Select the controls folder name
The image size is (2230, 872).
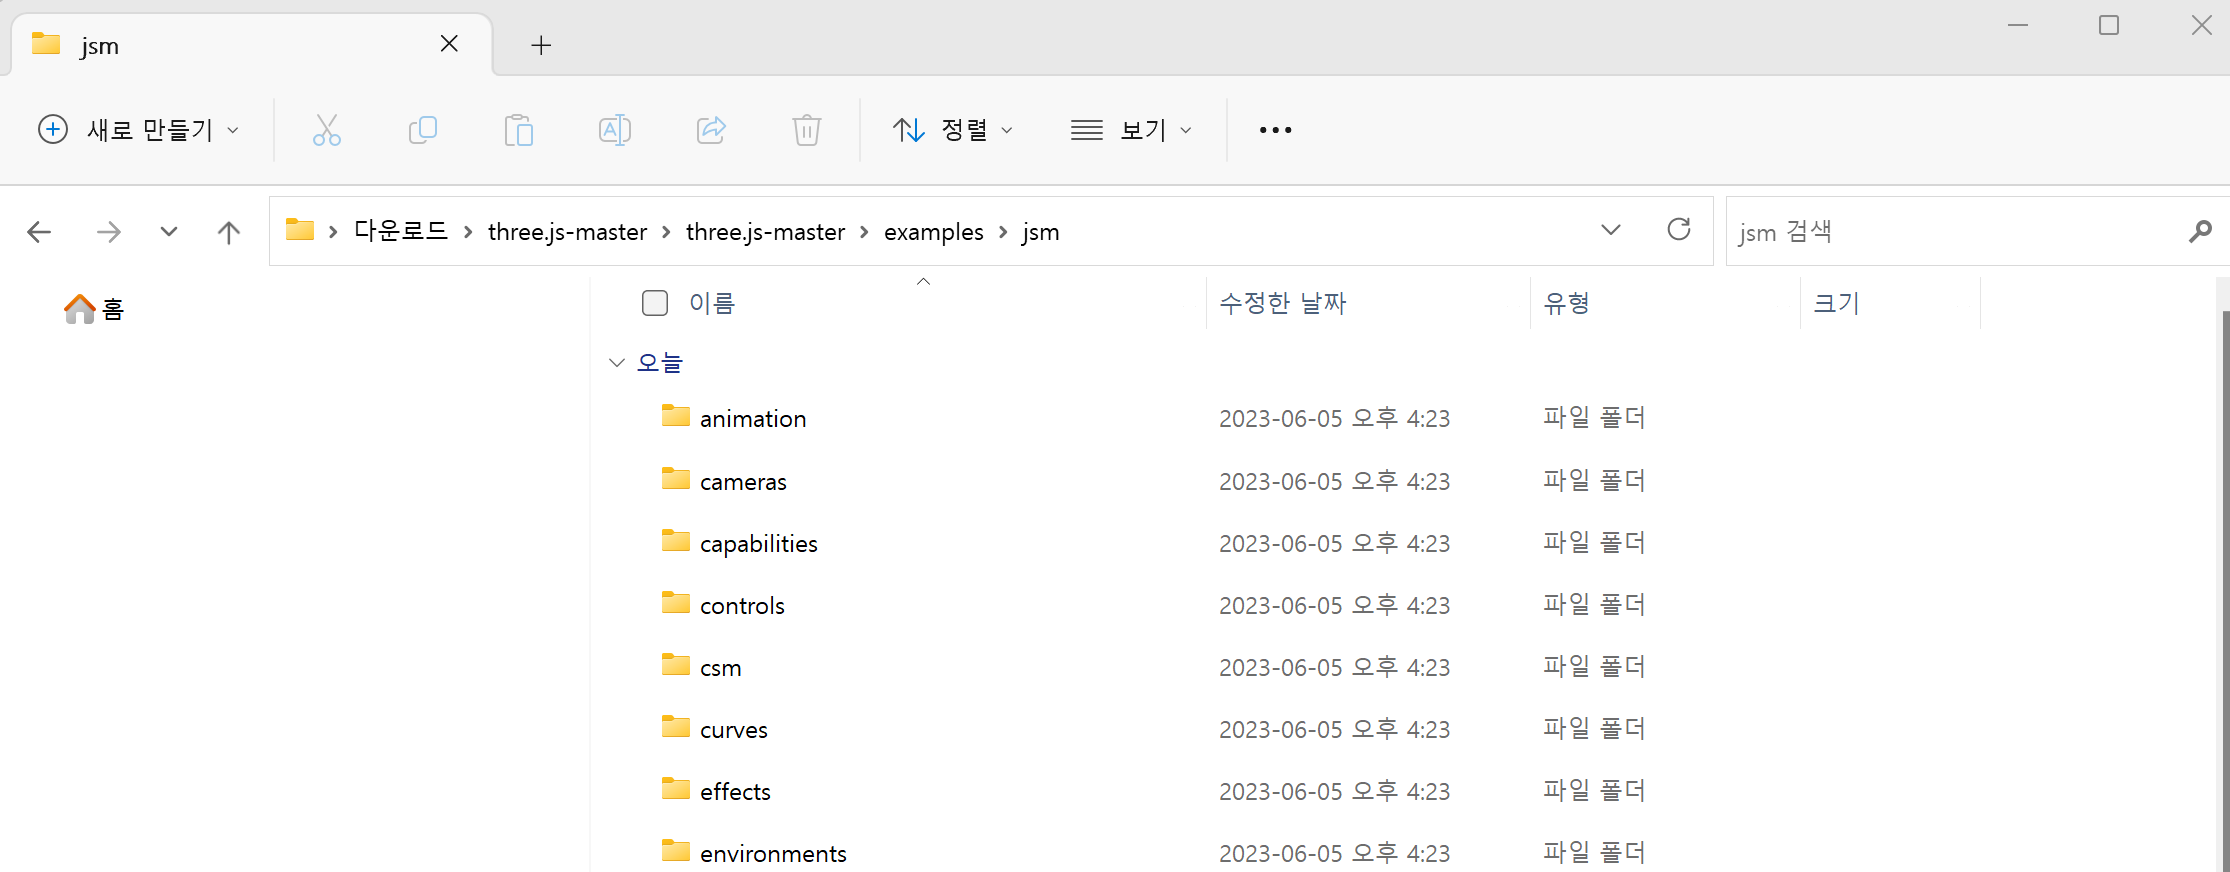[x=742, y=606]
